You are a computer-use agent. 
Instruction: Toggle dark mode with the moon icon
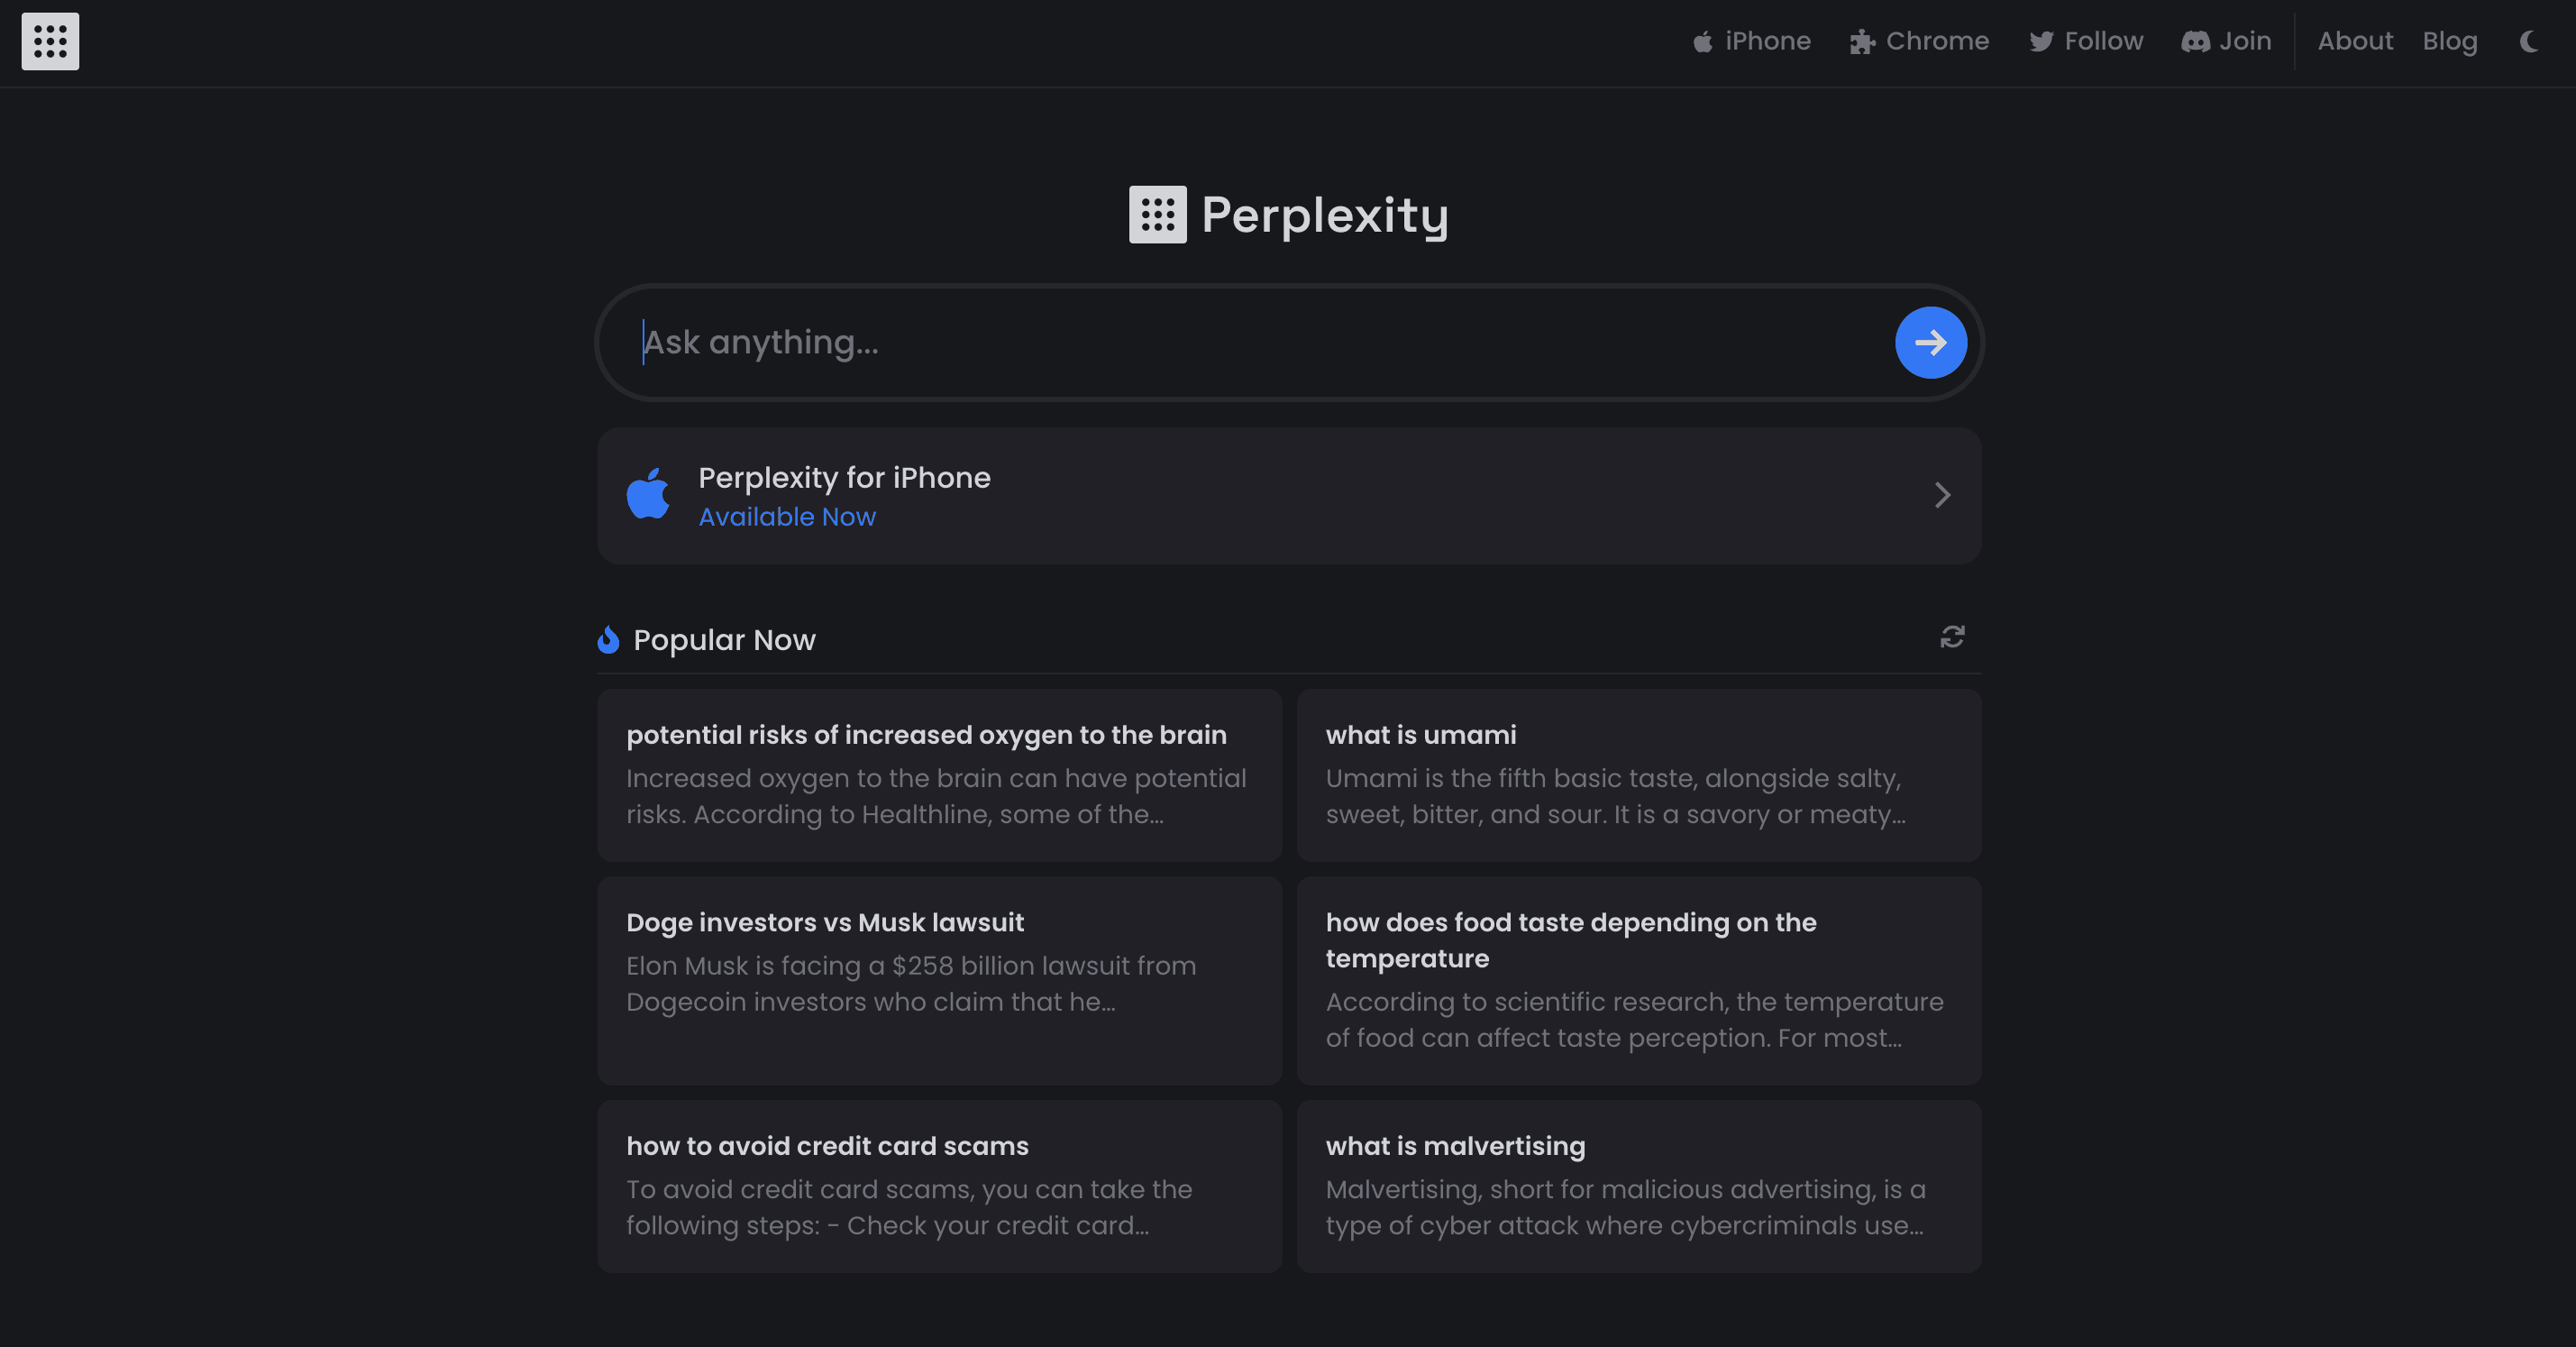coord(2529,42)
